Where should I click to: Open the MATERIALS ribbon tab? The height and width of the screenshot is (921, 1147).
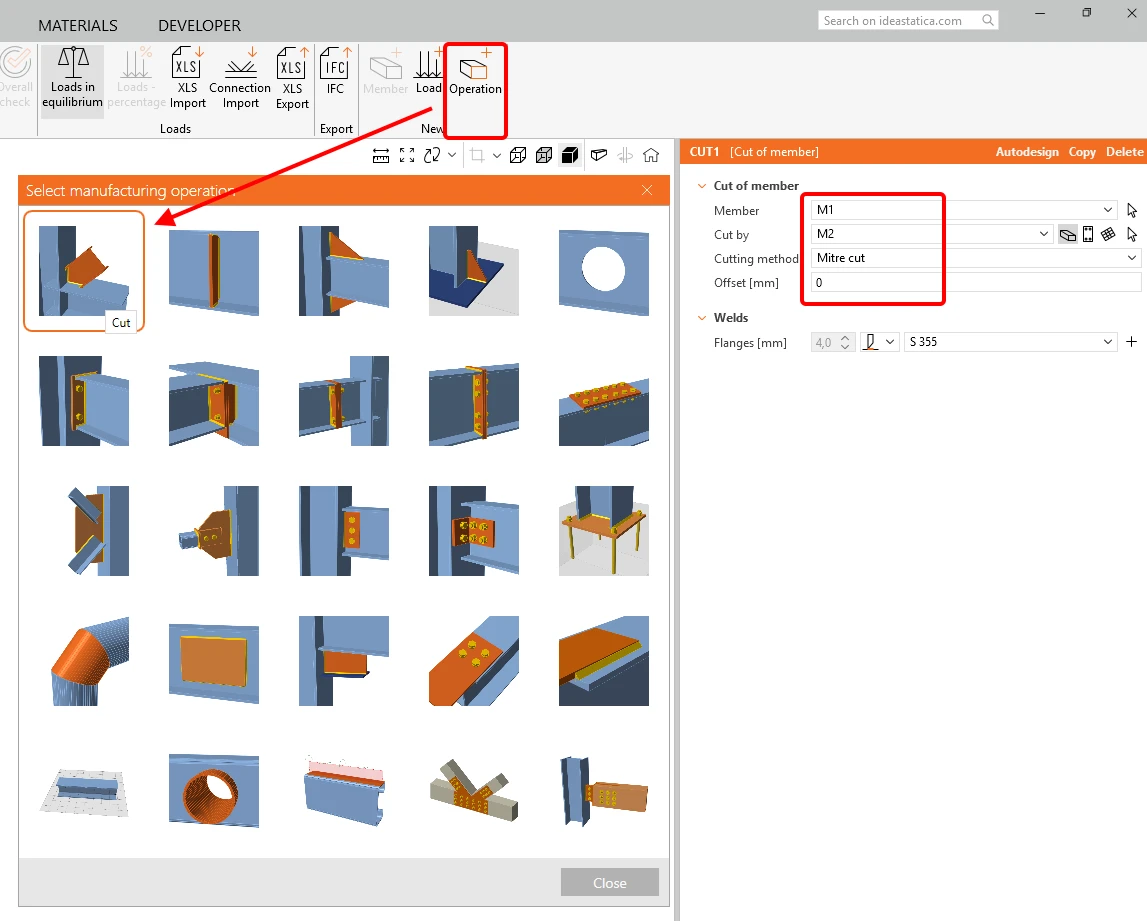point(78,26)
